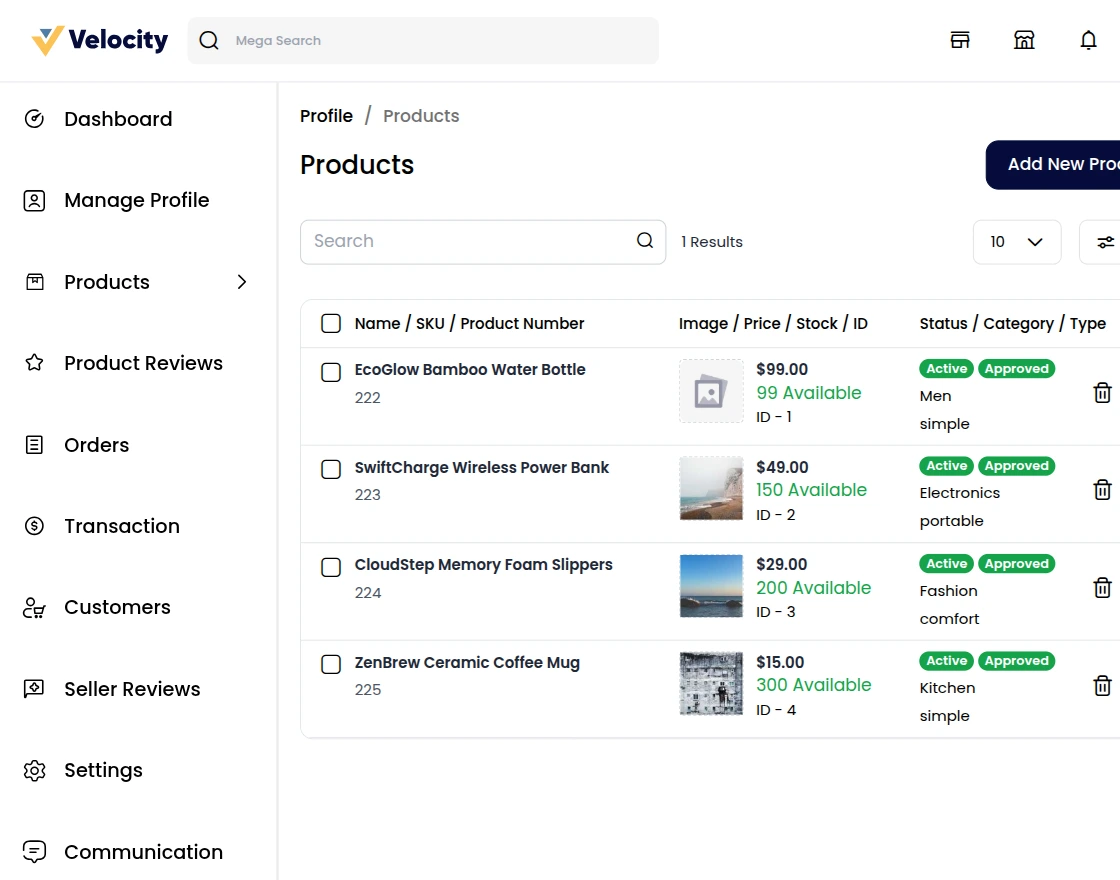The image size is (1120, 880).
Task: Click the notification bell icon
Action: tap(1088, 41)
